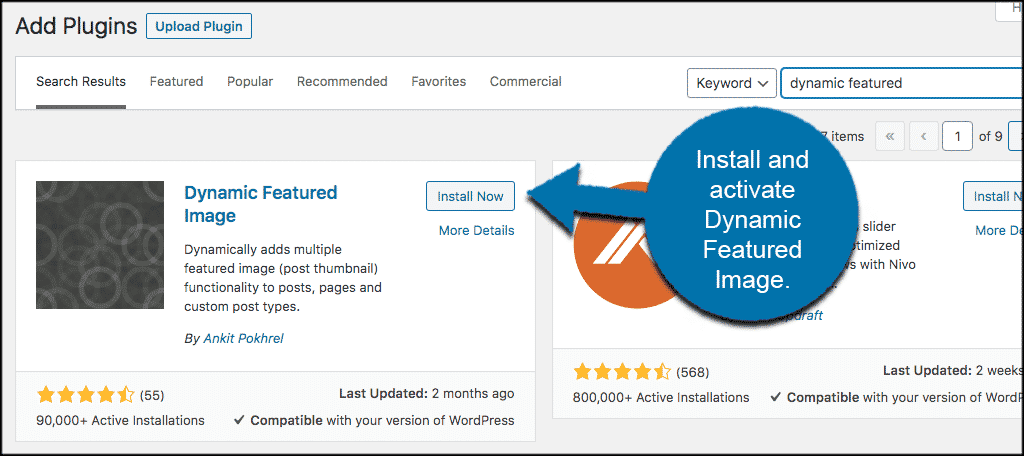Click the Upload Plugin button
The image size is (1024, 456).
point(199,27)
